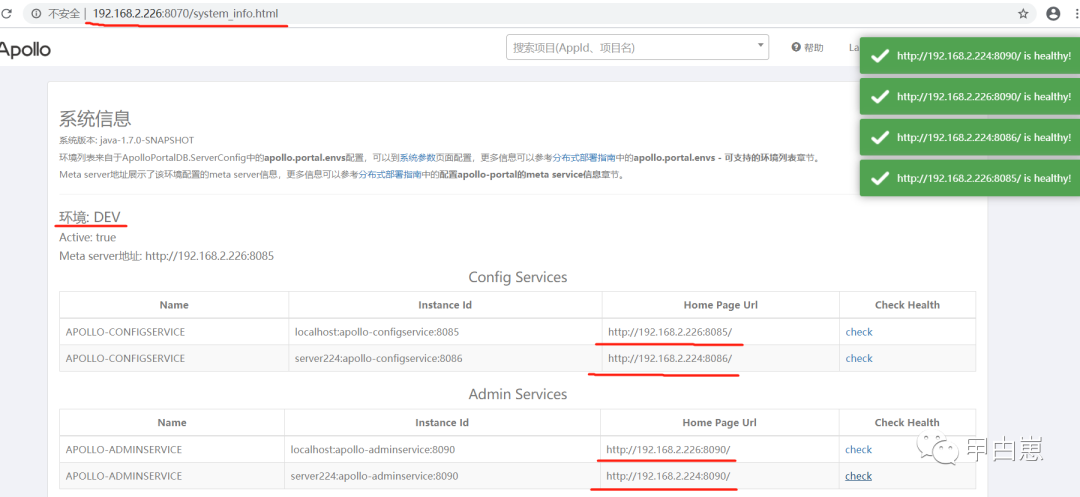Click the Name header in Admin Services table
This screenshot has height=497, width=1080.
[172, 422]
